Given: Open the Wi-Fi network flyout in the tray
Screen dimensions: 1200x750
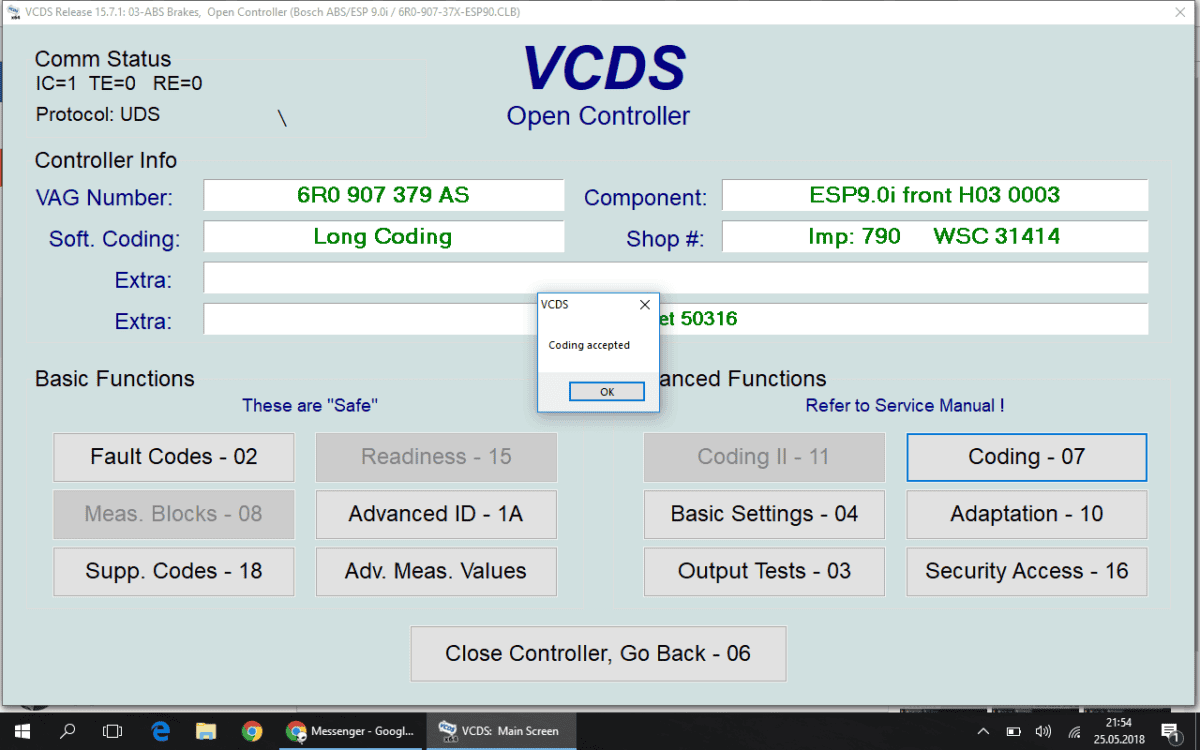Looking at the screenshot, I should tap(1075, 731).
